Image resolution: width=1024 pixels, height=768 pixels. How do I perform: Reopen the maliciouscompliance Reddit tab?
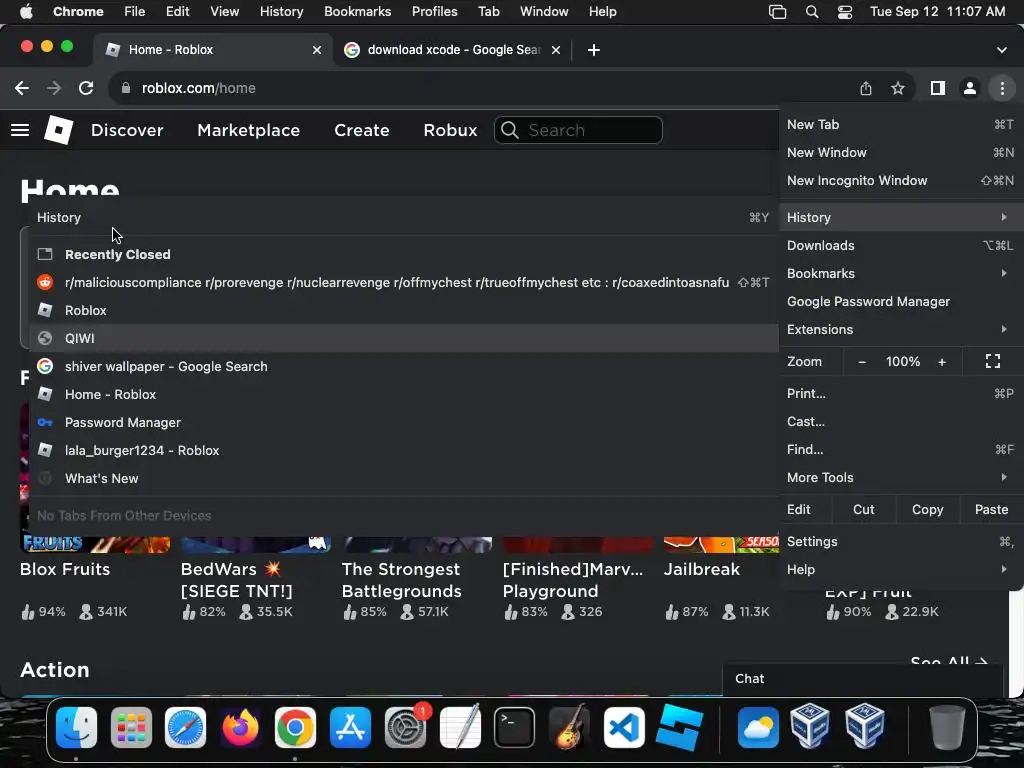click(x=404, y=283)
